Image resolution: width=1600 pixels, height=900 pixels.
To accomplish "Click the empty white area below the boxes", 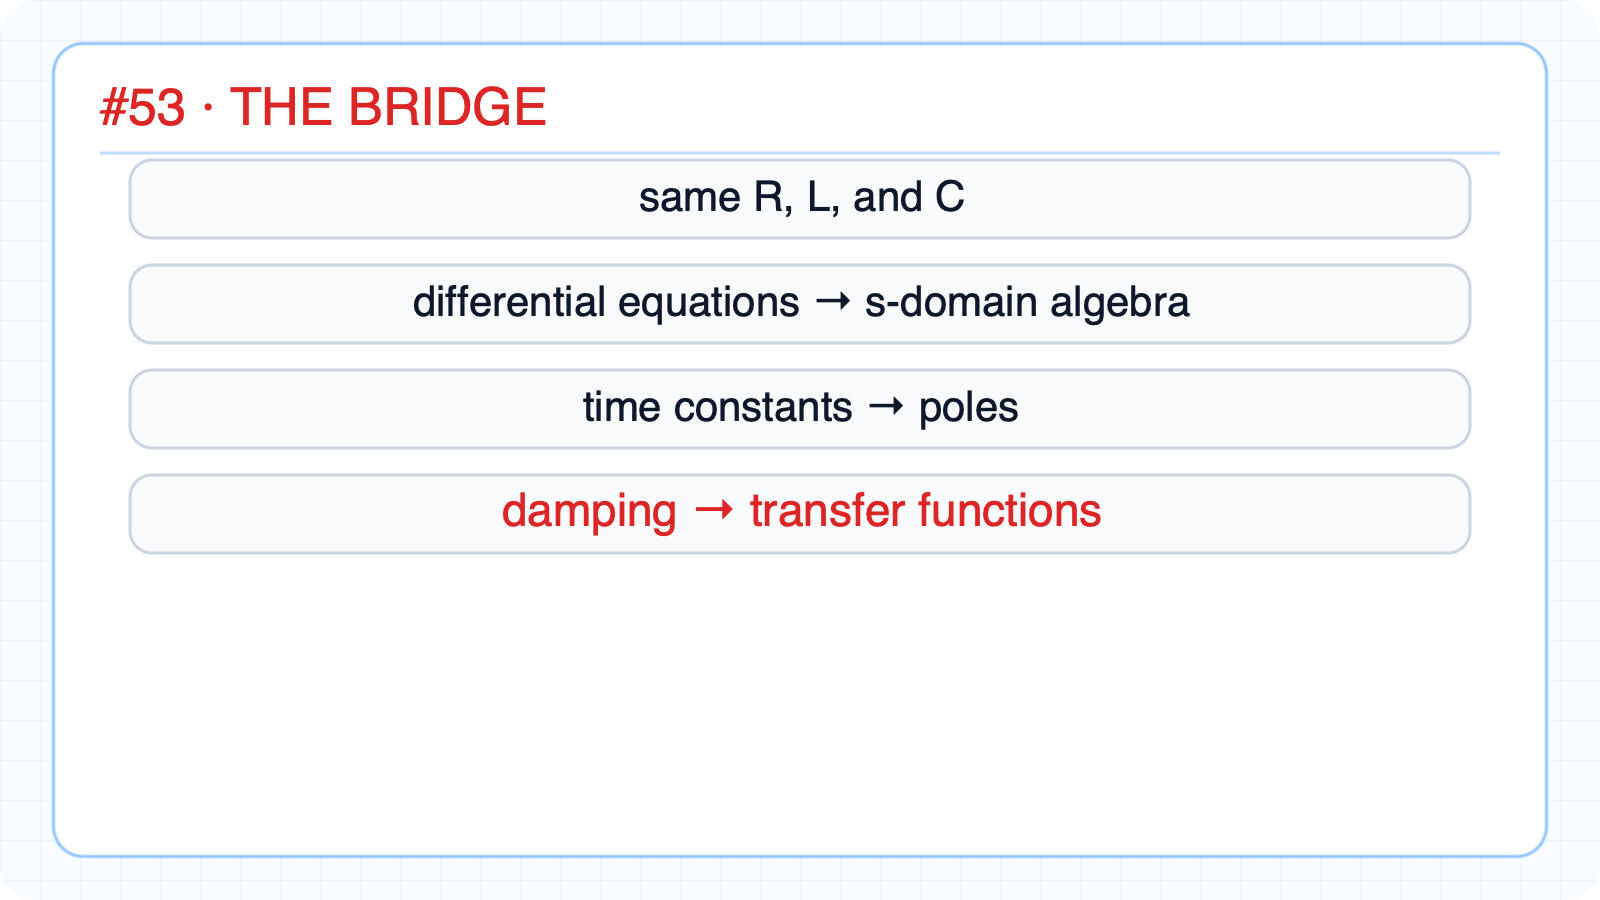I will pos(800,700).
